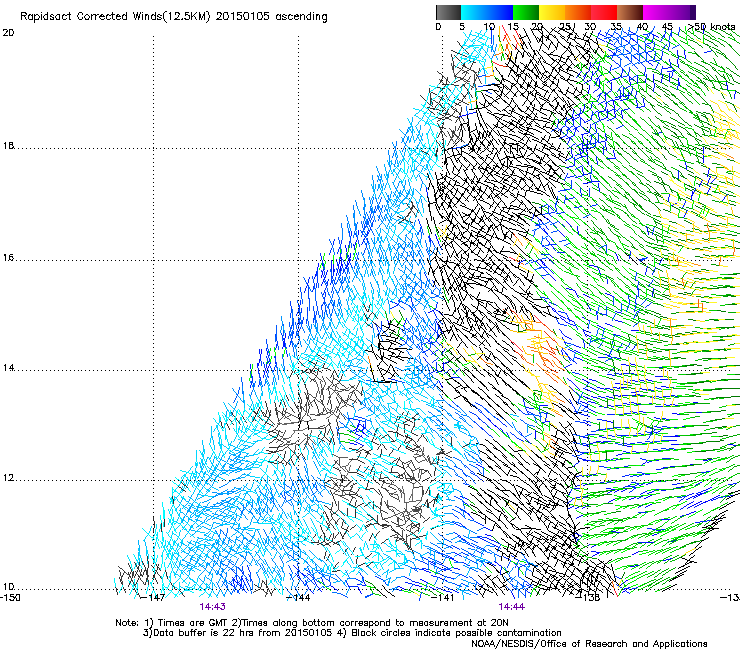Image resolution: width=740 pixels, height=650 pixels.
Task: Click the longitude label '-147'
Action: tap(153, 598)
